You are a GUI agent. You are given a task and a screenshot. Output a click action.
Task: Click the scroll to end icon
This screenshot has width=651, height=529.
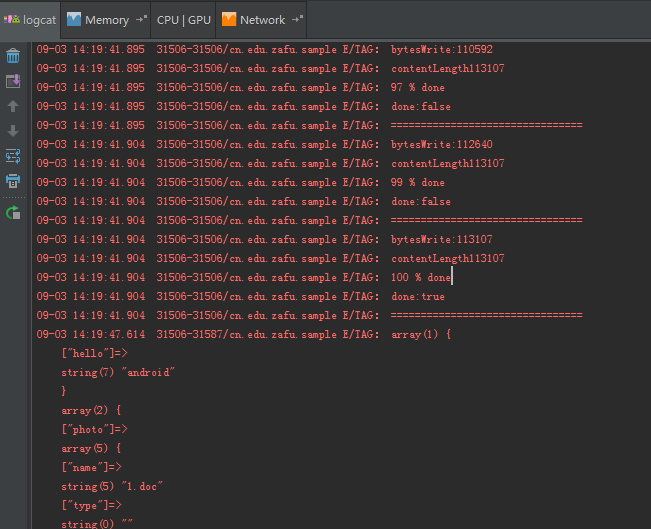[13, 81]
